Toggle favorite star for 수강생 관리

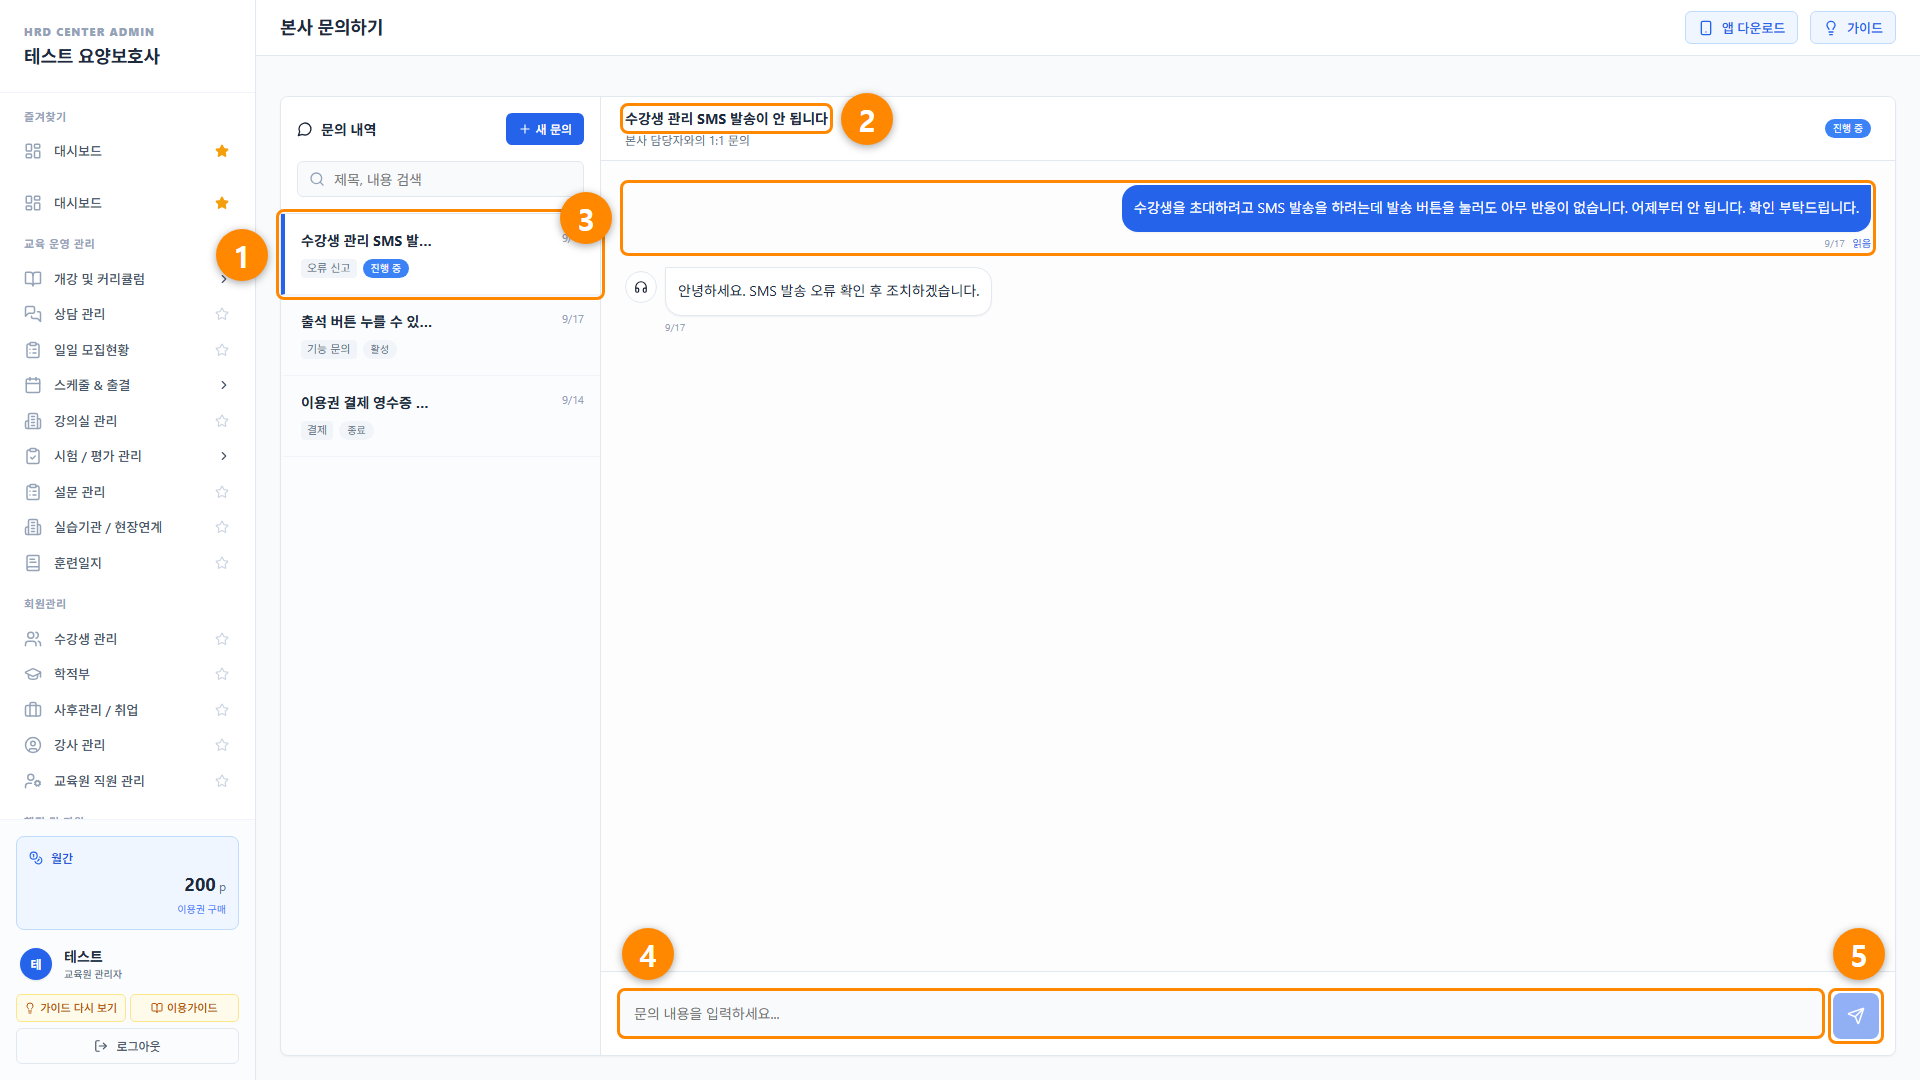tap(222, 639)
